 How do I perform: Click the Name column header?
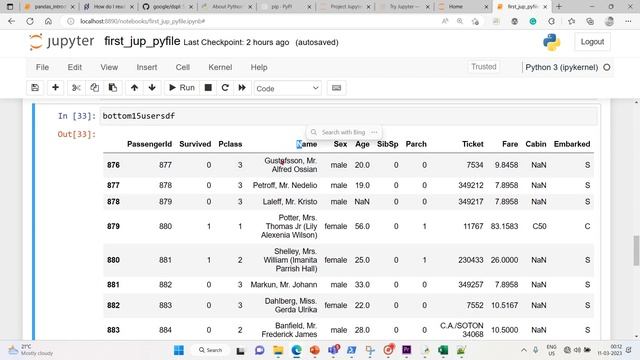pos(307,144)
